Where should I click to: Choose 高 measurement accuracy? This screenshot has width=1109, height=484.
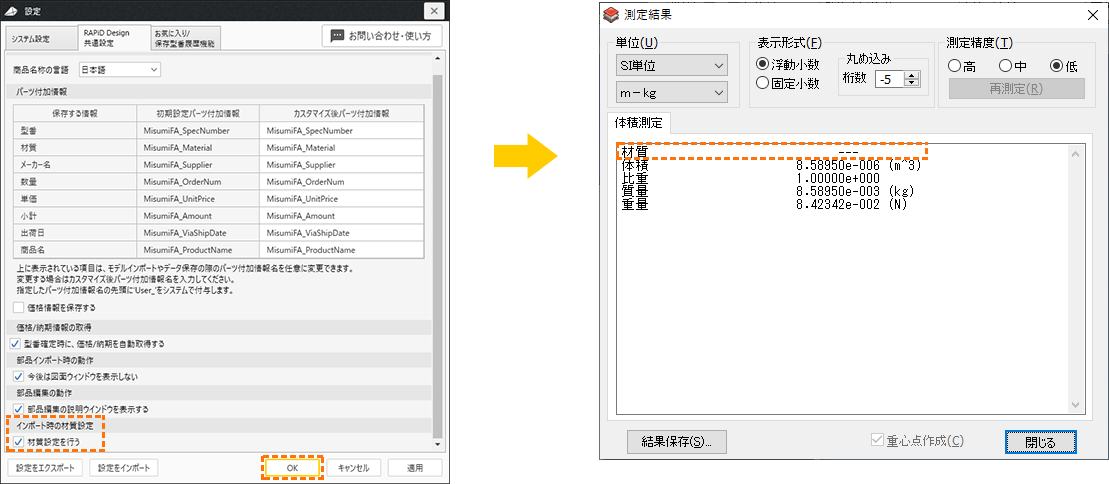[955, 65]
